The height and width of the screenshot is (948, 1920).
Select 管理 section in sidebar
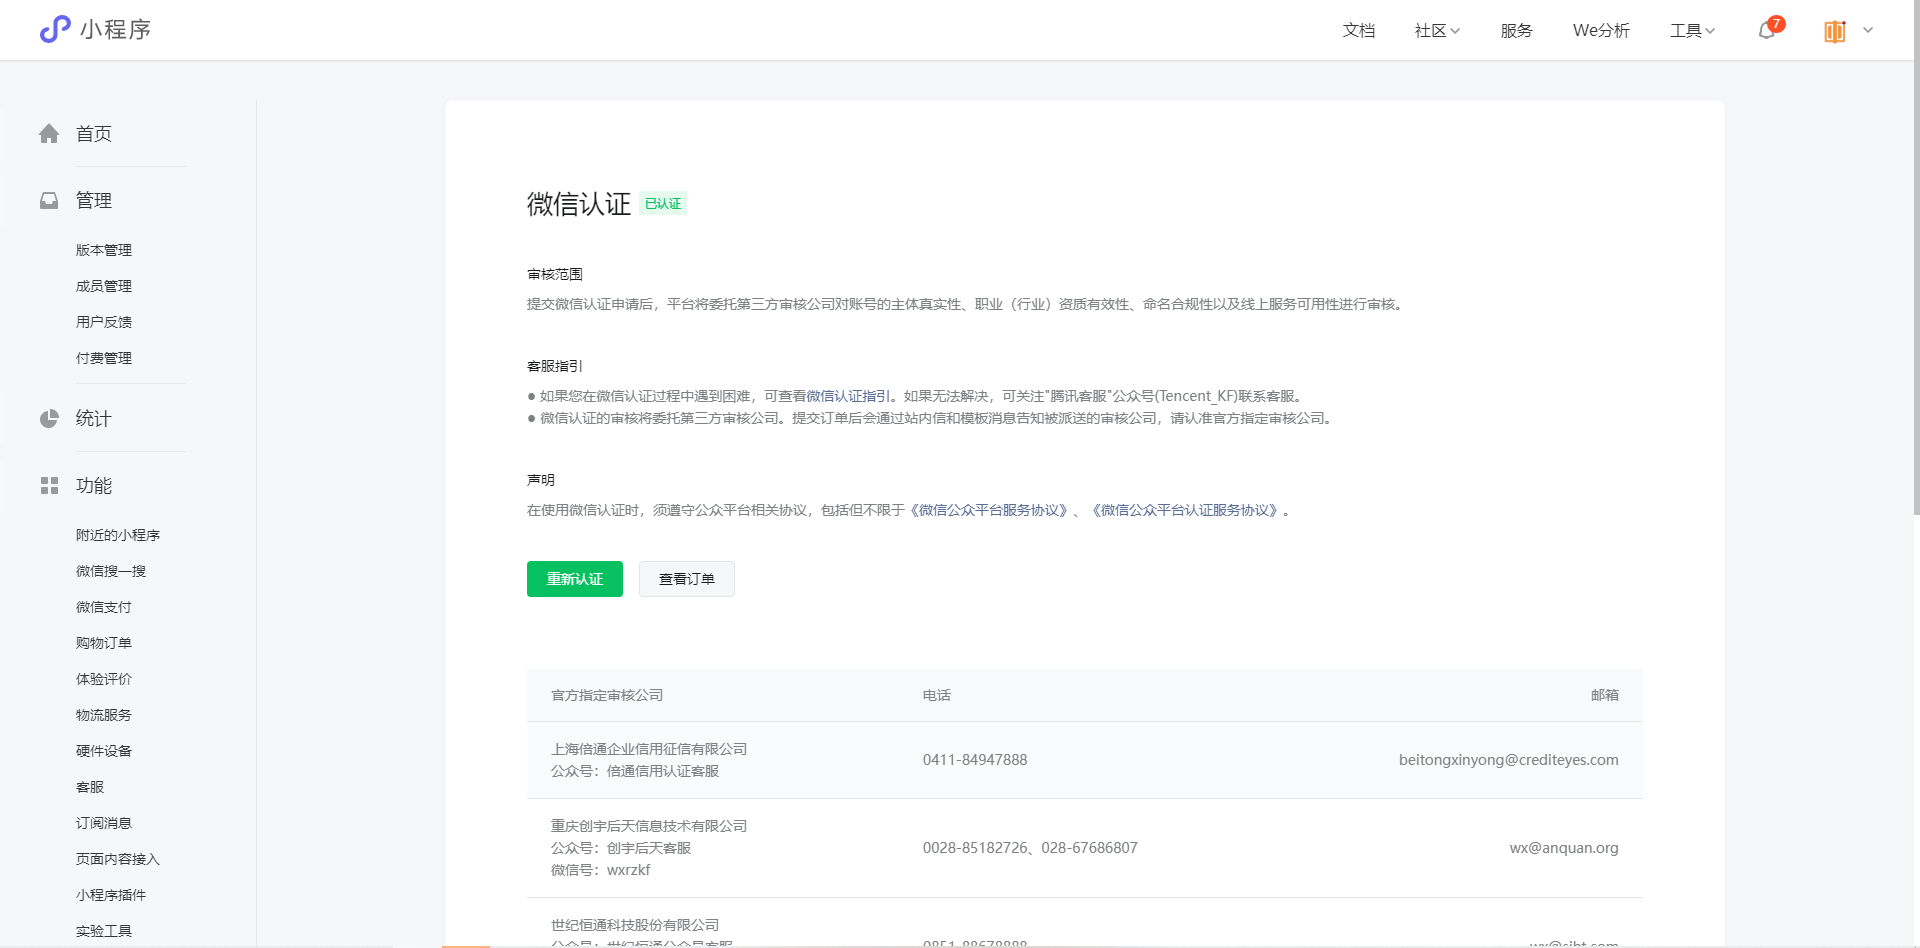(x=94, y=201)
